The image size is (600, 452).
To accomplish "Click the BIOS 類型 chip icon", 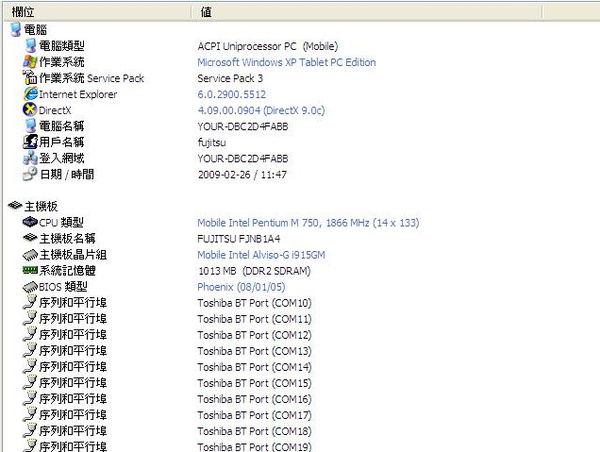I will point(30,287).
